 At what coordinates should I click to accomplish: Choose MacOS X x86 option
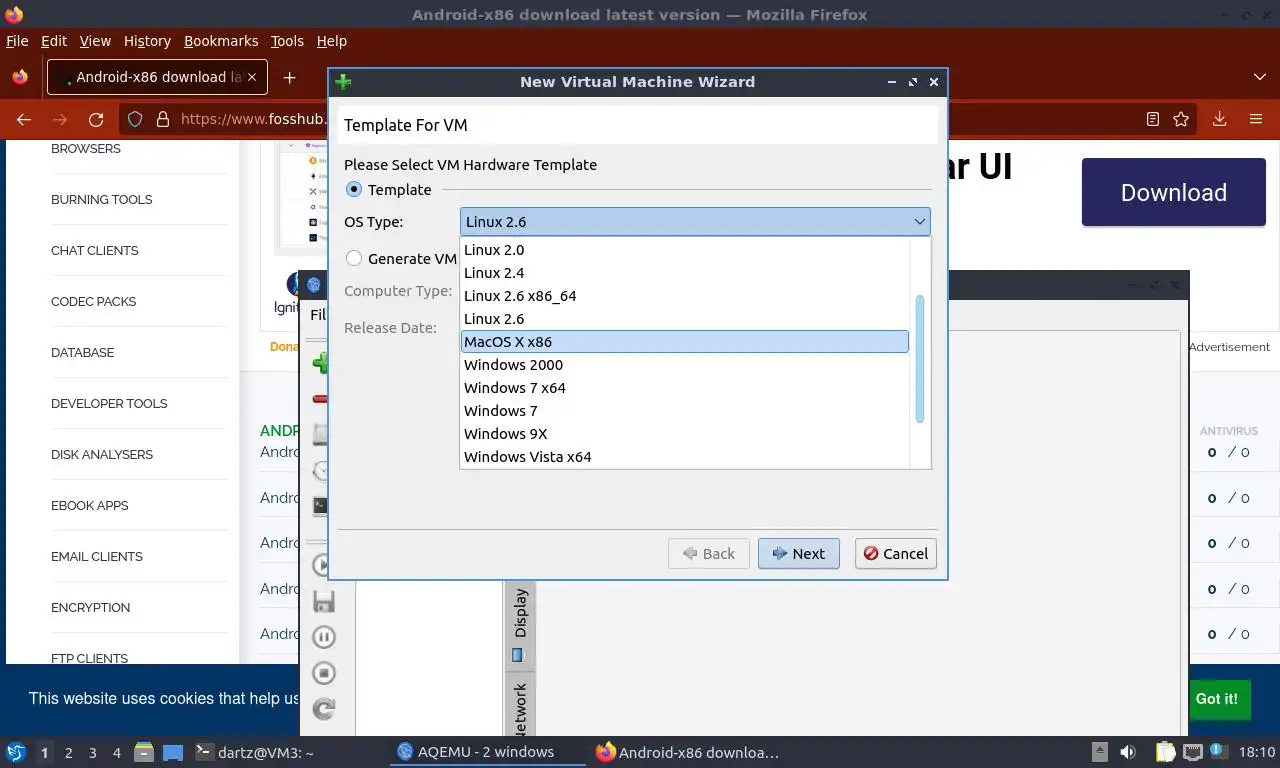[x=685, y=342]
